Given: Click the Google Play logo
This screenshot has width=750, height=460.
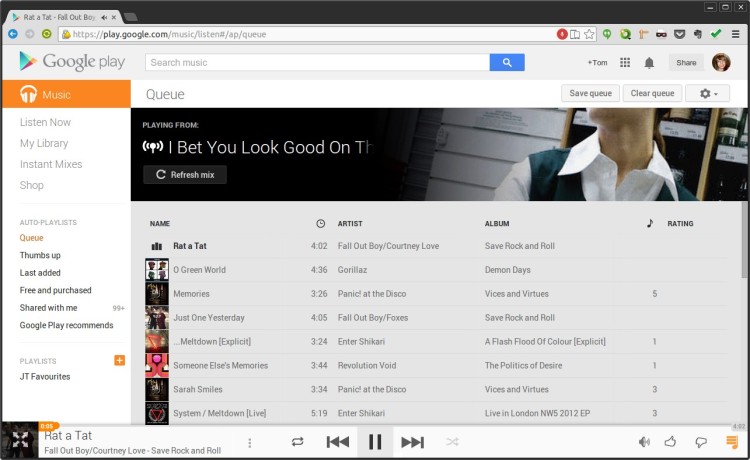Looking at the screenshot, I should [x=72, y=62].
